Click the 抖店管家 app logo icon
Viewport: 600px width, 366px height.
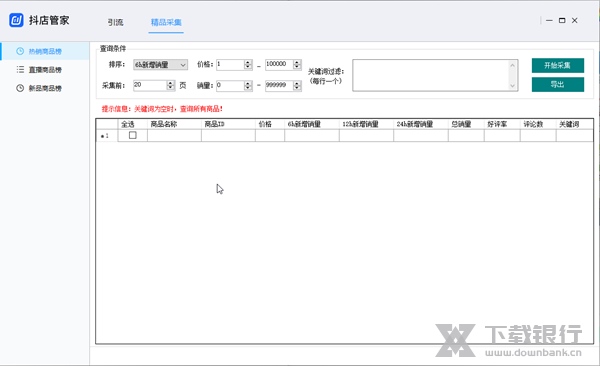click(x=16, y=20)
